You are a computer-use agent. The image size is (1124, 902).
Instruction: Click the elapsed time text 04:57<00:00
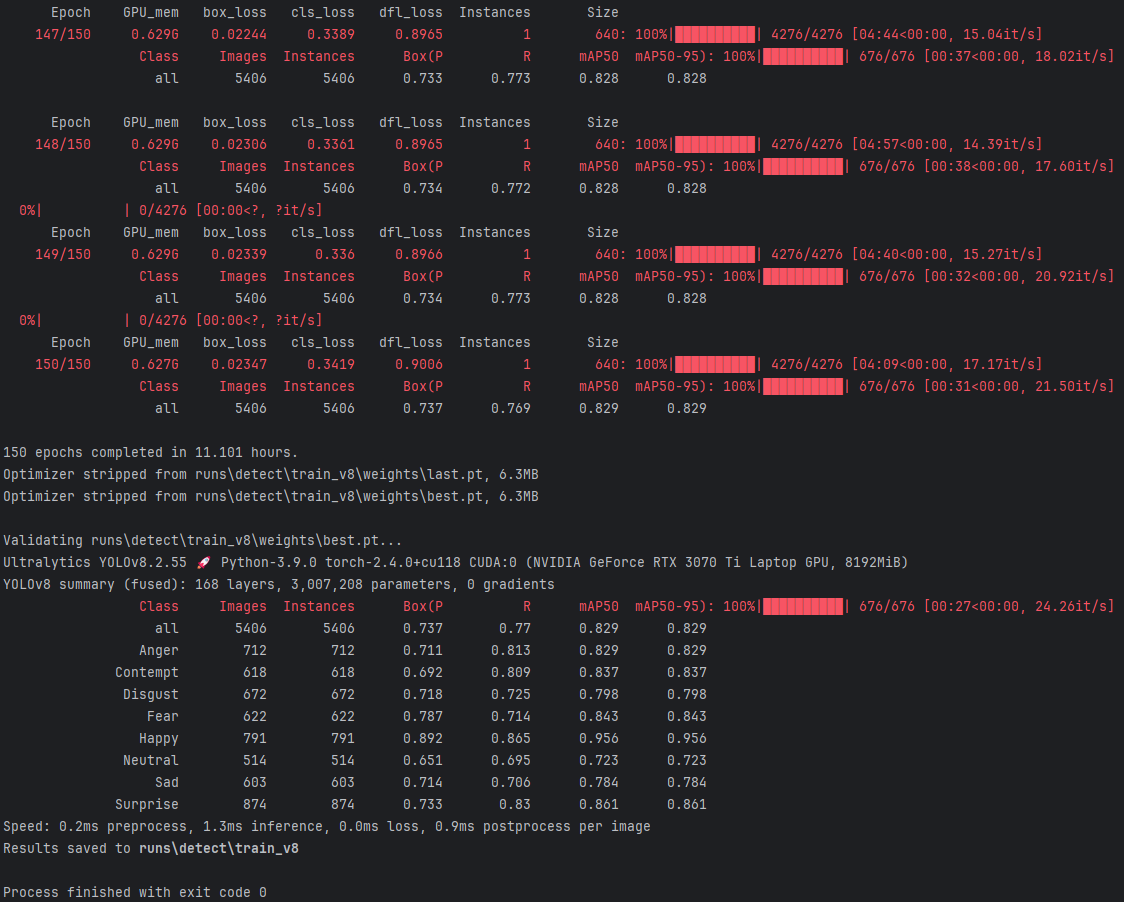point(902,144)
